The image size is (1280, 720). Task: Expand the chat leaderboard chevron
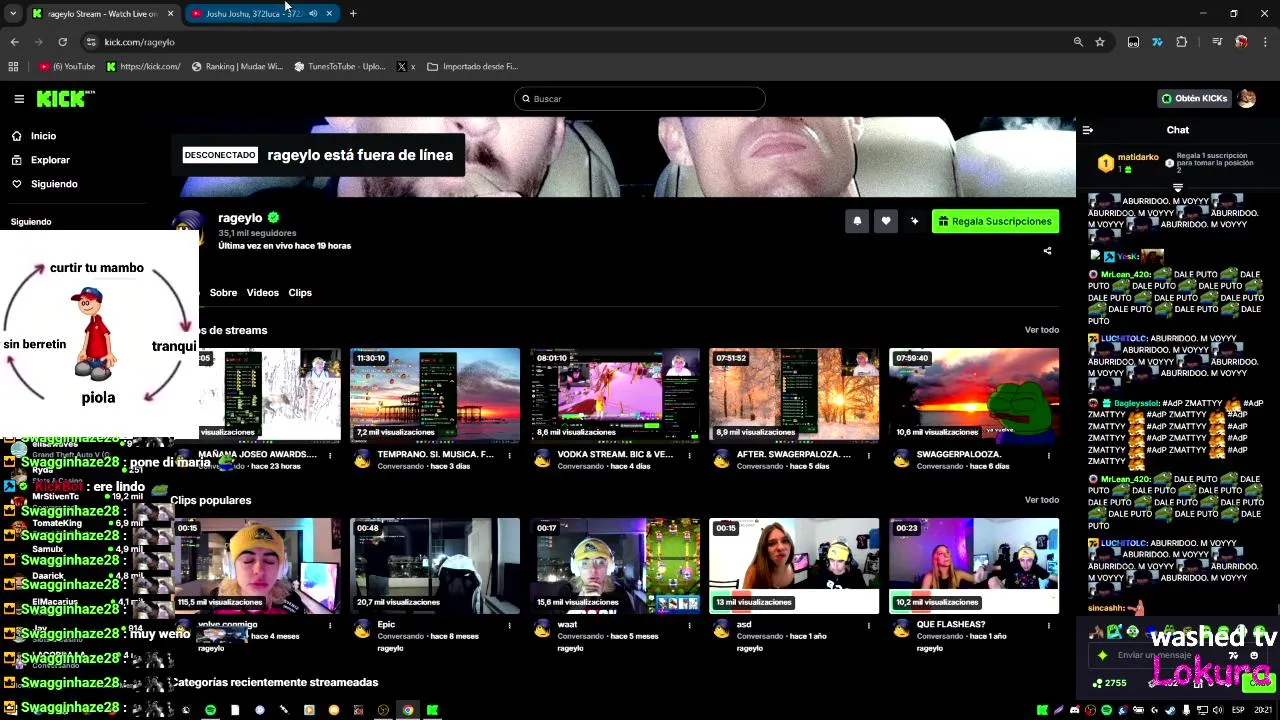1178,188
